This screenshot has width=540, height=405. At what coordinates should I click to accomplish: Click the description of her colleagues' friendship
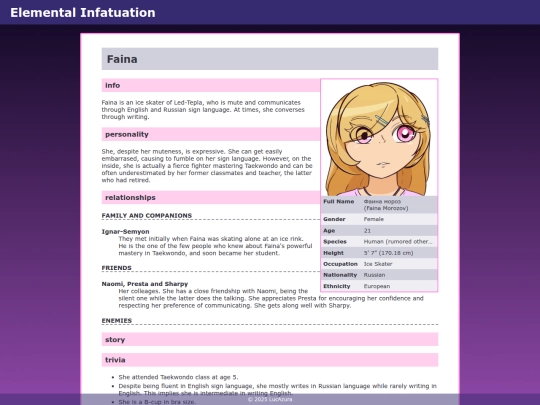pos(271,298)
